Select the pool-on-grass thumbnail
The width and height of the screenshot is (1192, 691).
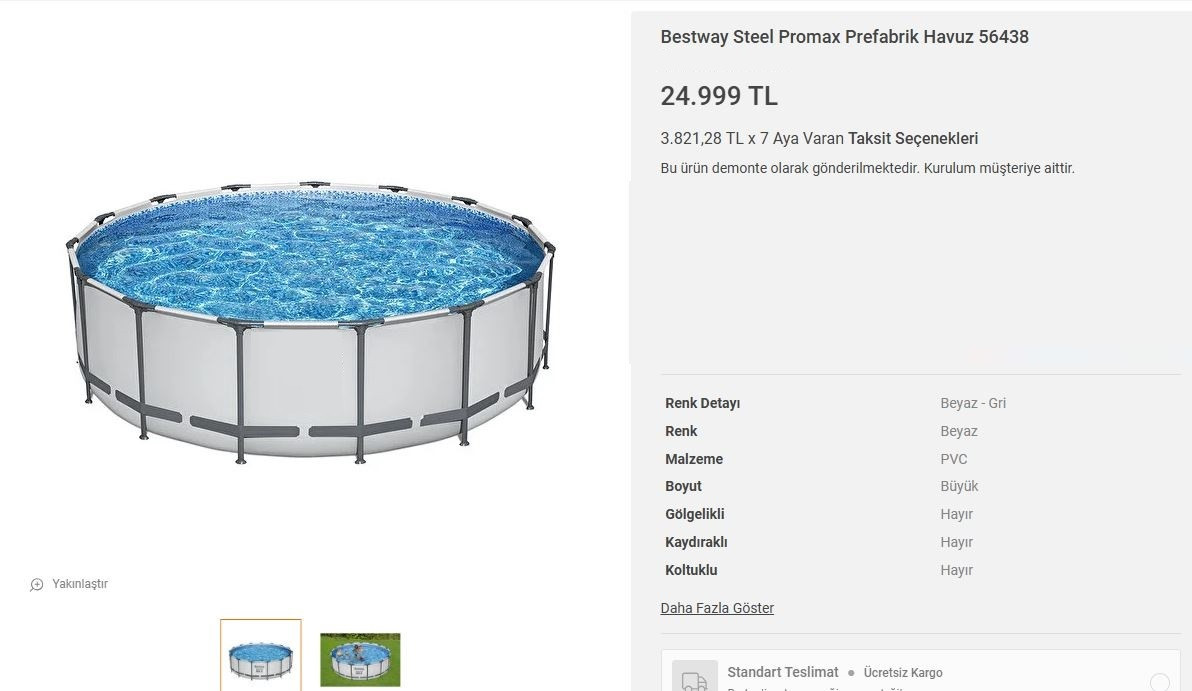[x=360, y=658]
